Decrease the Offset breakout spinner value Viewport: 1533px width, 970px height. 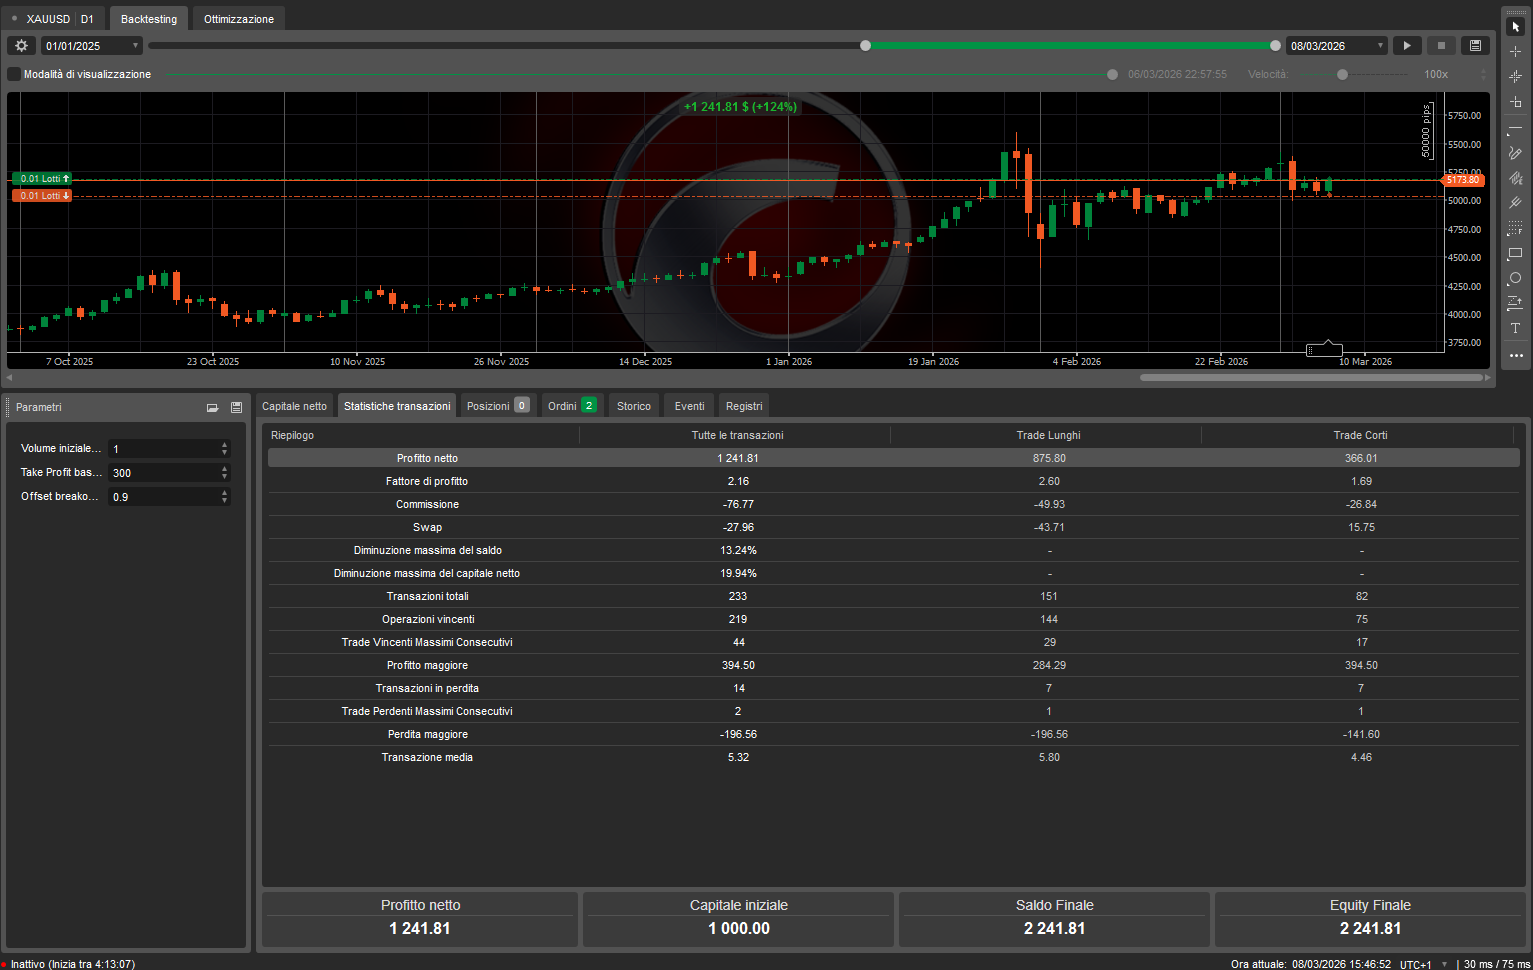pos(224,500)
